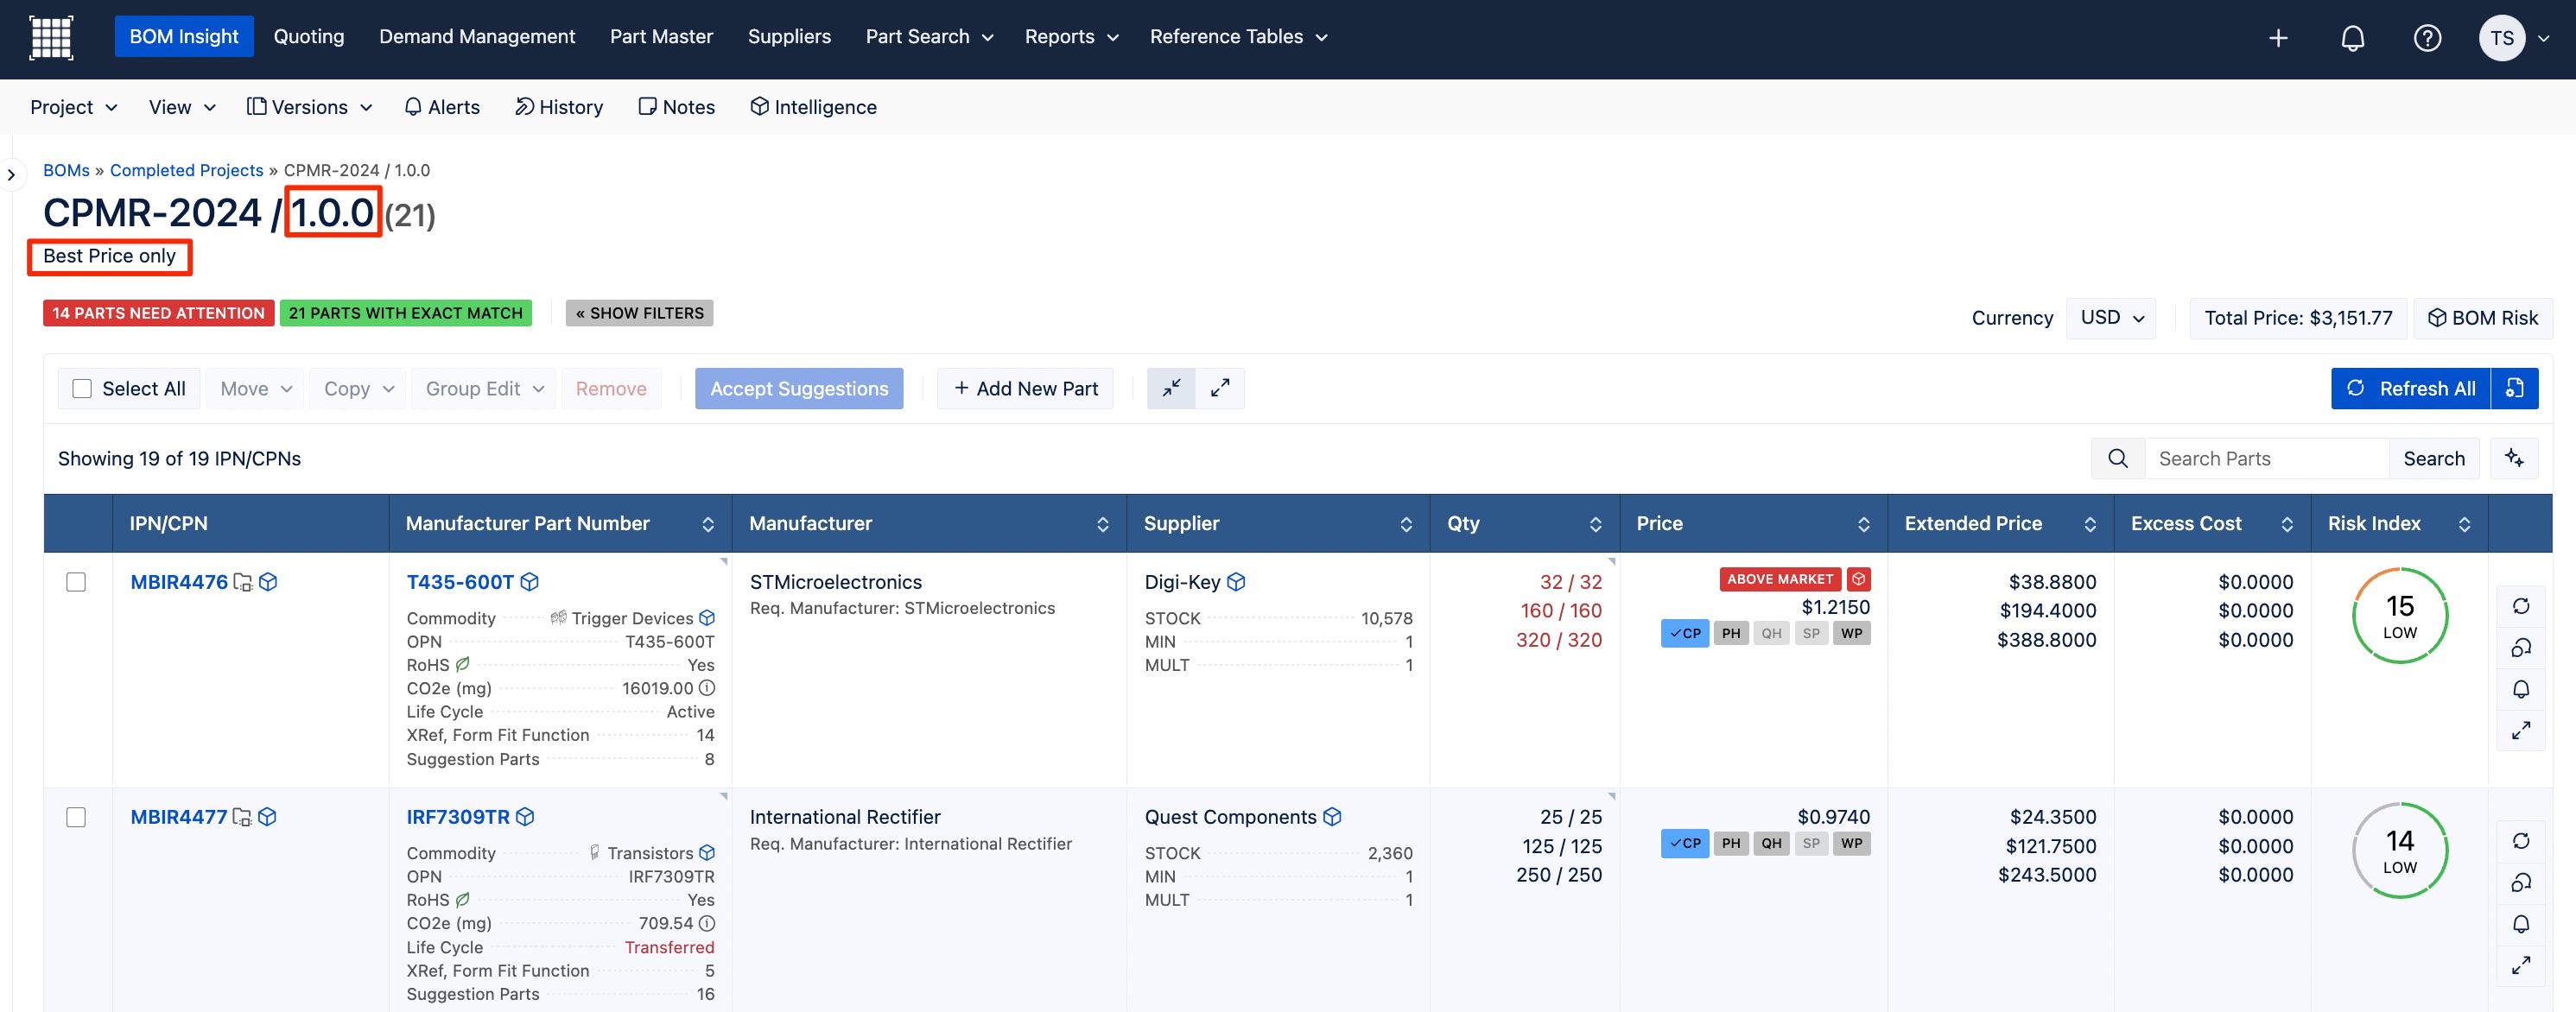Screen dimensions: 2576x1012
Task: Click alert bell icon for MBIR4476 row
Action: (x=2520, y=689)
